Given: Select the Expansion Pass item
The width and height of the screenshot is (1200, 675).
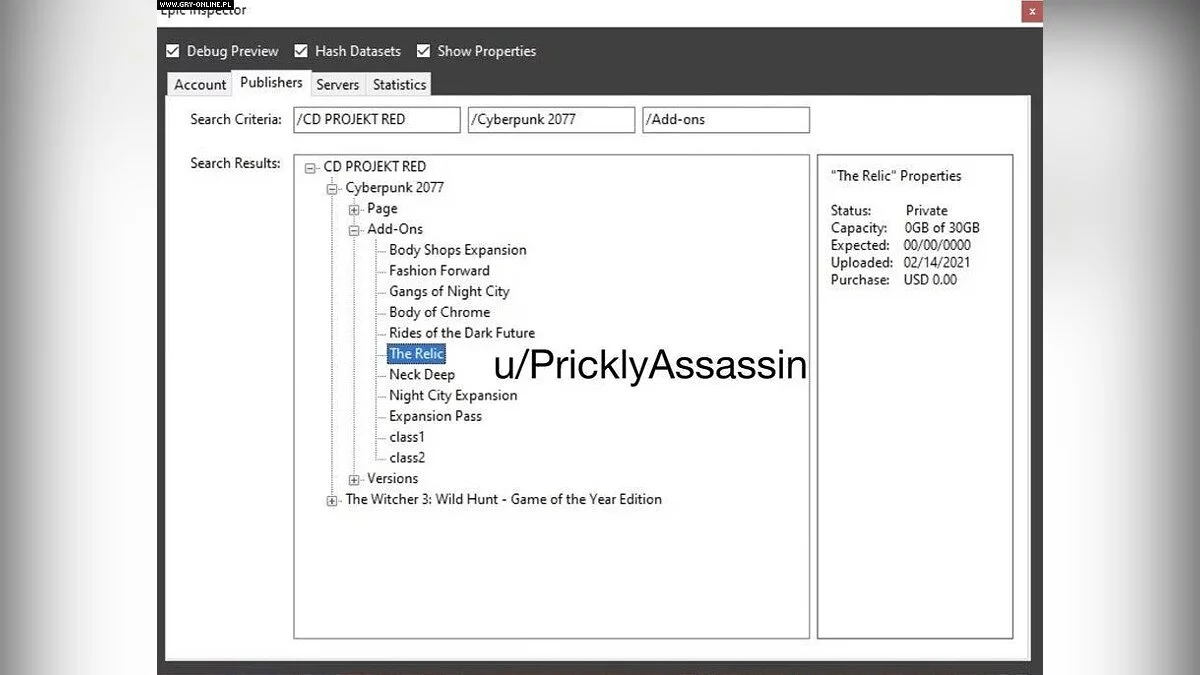Looking at the screenshot, I should tap(435, 417).
